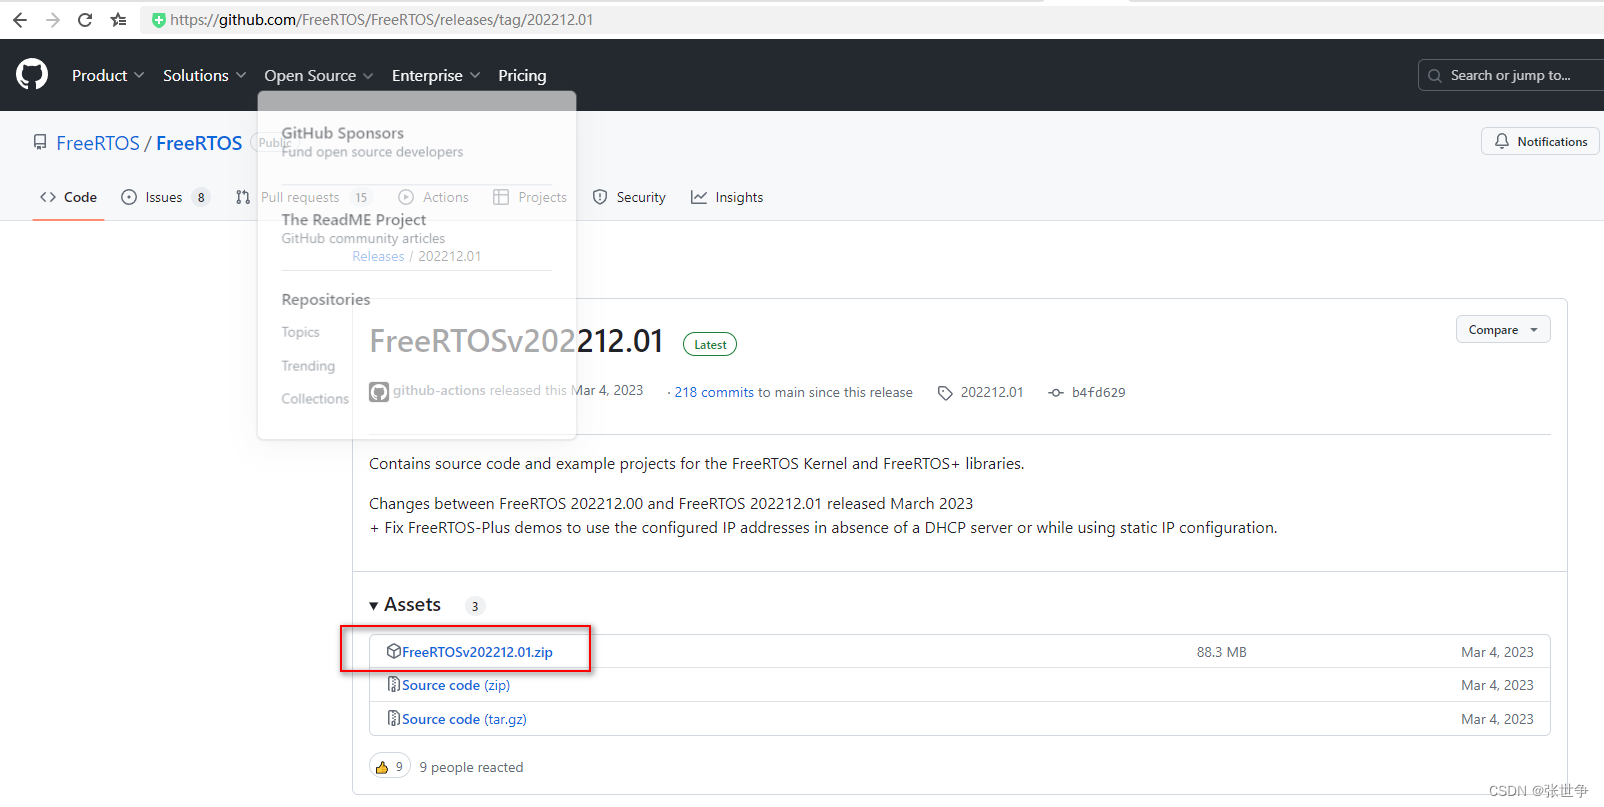Expand the Open Source menu
Viewport: 1604px width, 807px height.
318,76
